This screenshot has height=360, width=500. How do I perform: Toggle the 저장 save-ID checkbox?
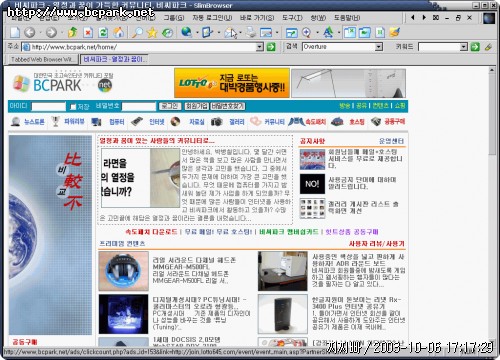[x=73, y=107]
